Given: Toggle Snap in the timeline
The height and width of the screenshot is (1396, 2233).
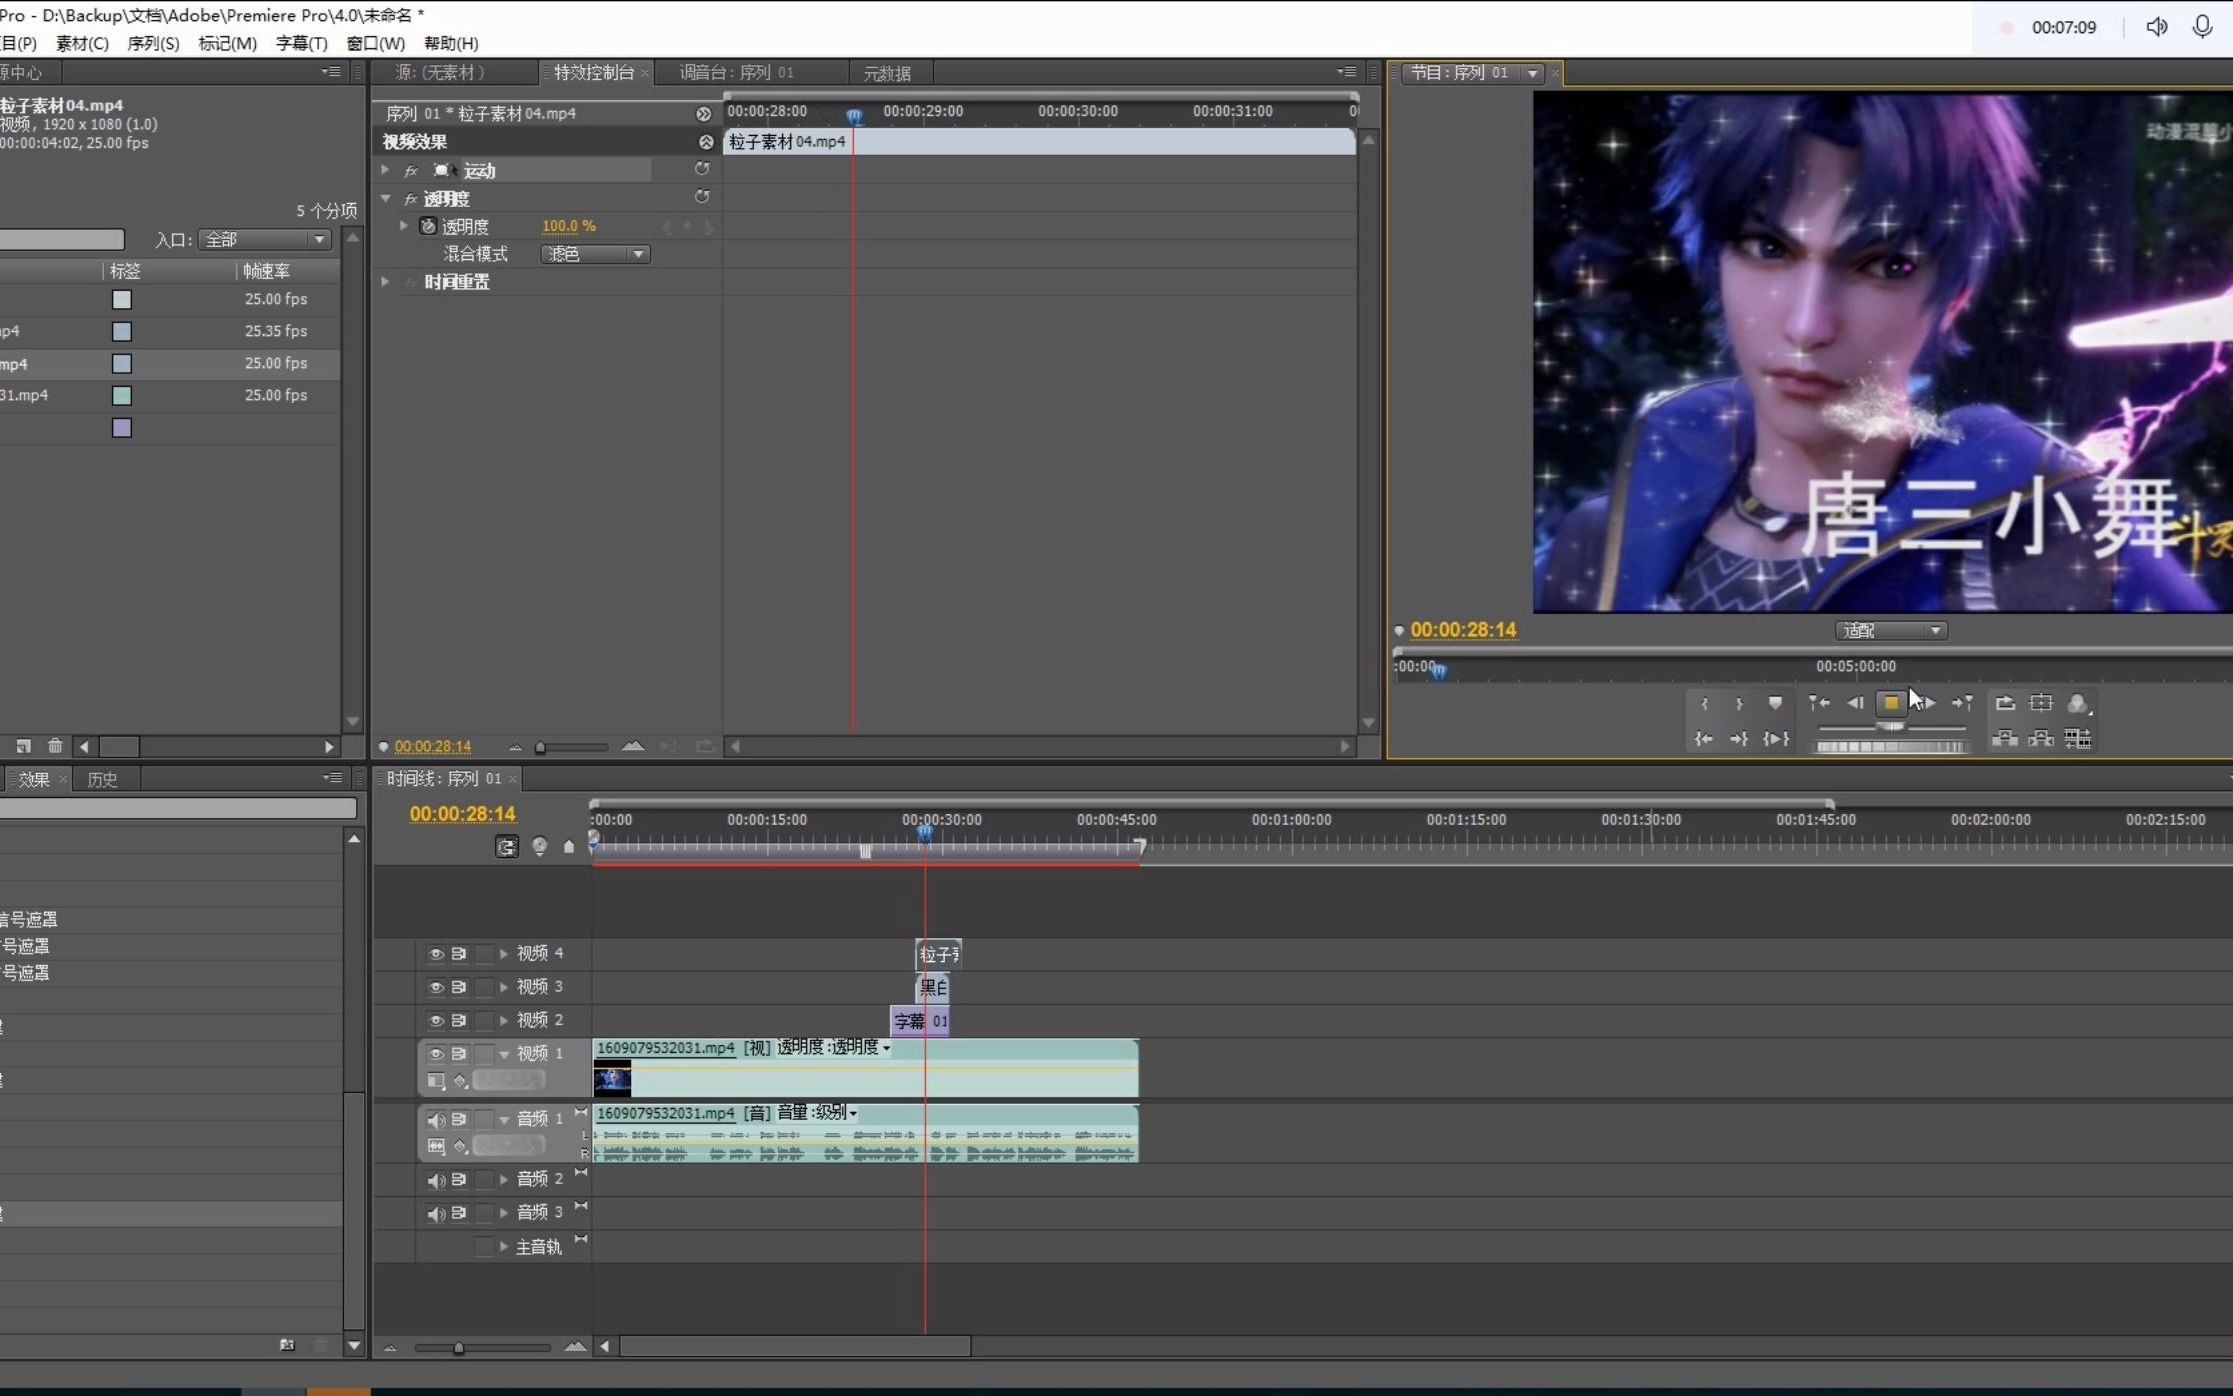Looking at the screenshot, I should [507, 847].
